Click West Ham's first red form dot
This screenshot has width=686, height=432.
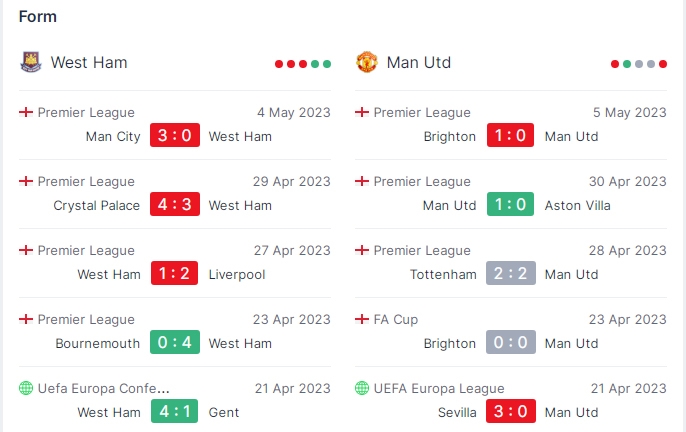tap(279, 64)
